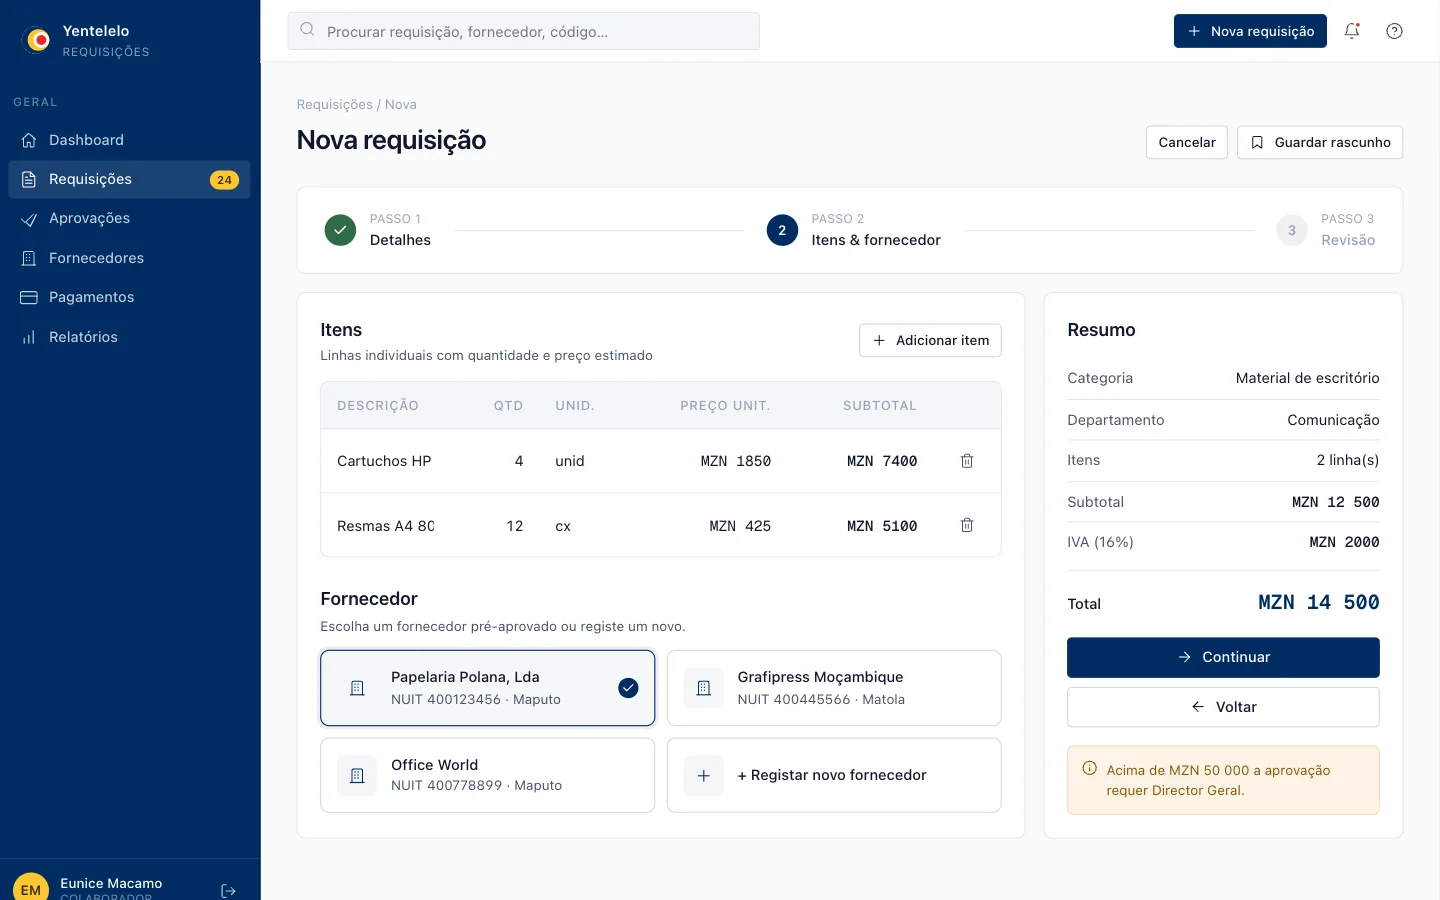
Task: Click the EM user avatar
Action: (31, 888)
